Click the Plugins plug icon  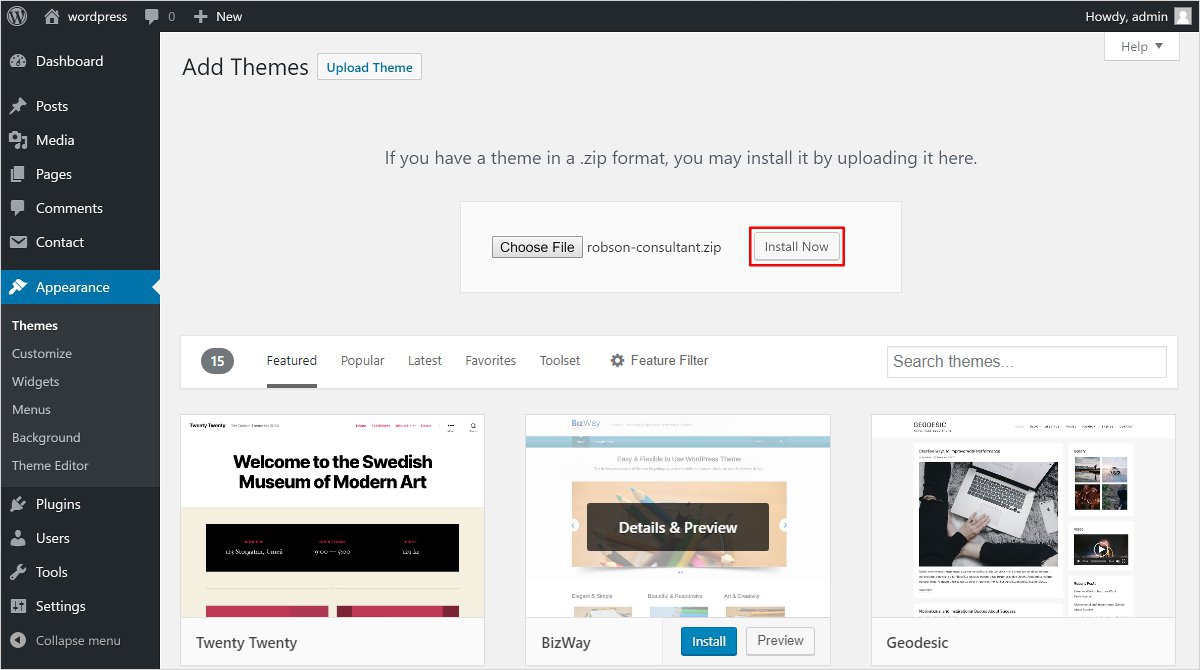point(18,504)
